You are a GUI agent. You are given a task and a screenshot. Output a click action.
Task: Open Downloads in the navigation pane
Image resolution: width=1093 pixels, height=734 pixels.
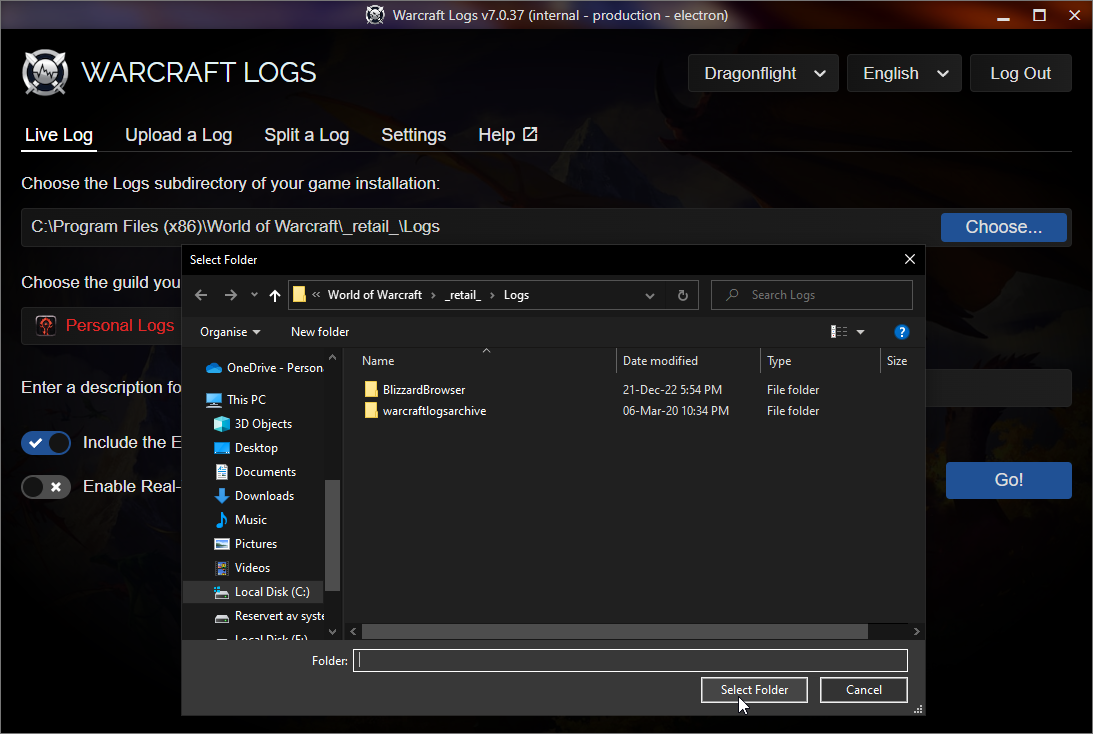[x=263, y=496]
